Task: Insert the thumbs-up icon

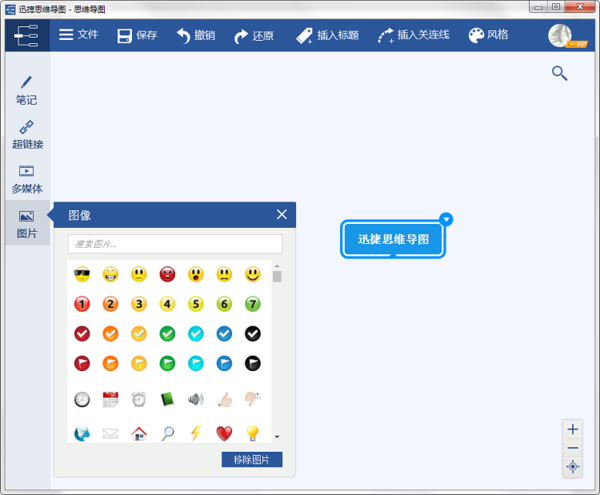Action: click(x=224, y=399)
